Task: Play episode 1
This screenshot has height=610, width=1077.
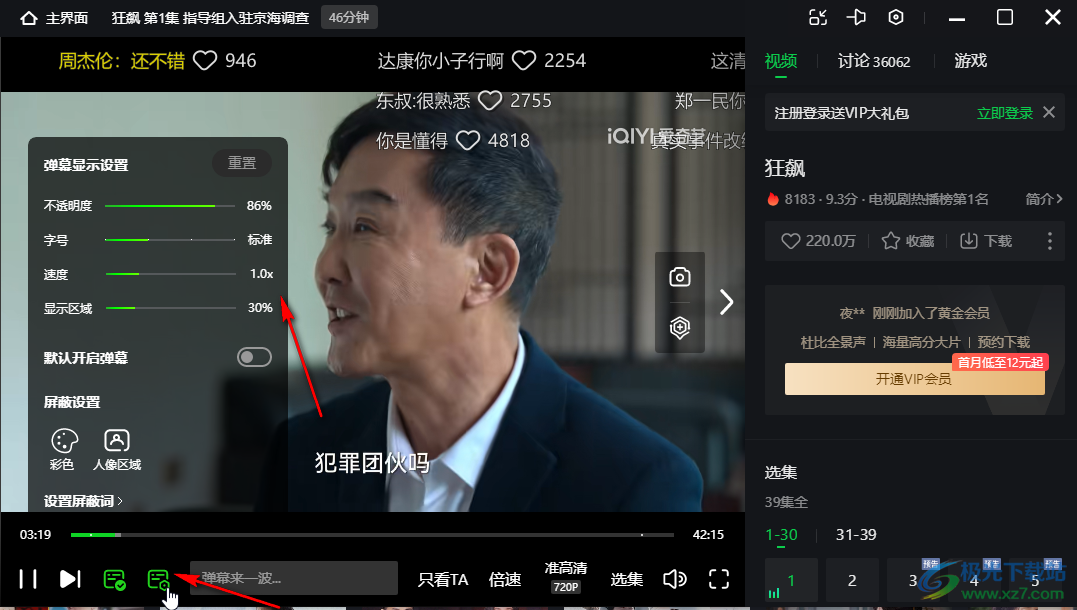Action: coord(791,580)
